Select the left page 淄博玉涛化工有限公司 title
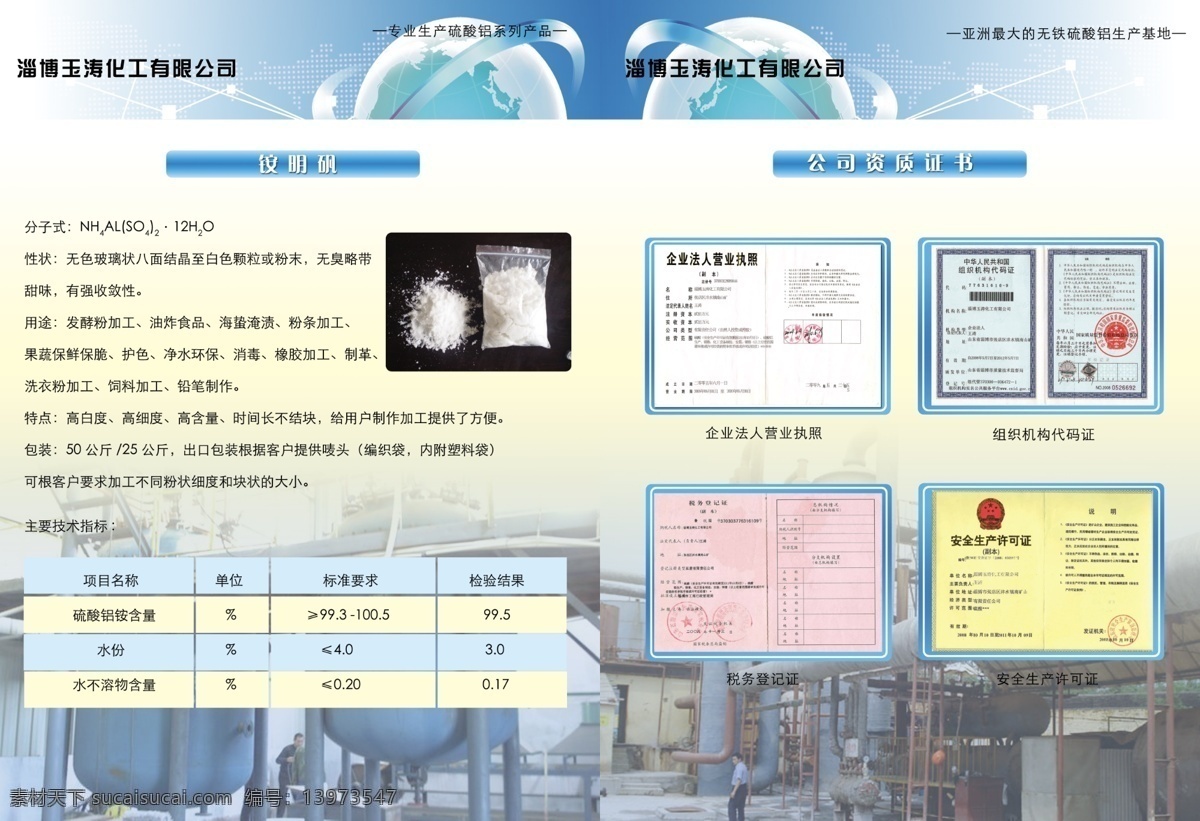Viewport: 1200px width, 821px height. click(127, 69)
